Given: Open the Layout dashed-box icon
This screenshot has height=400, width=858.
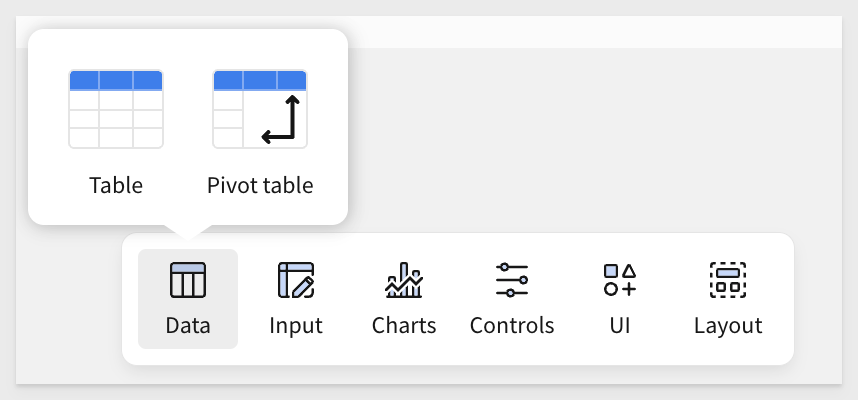Looking at the screenshot, I should [x=728, y=280].
